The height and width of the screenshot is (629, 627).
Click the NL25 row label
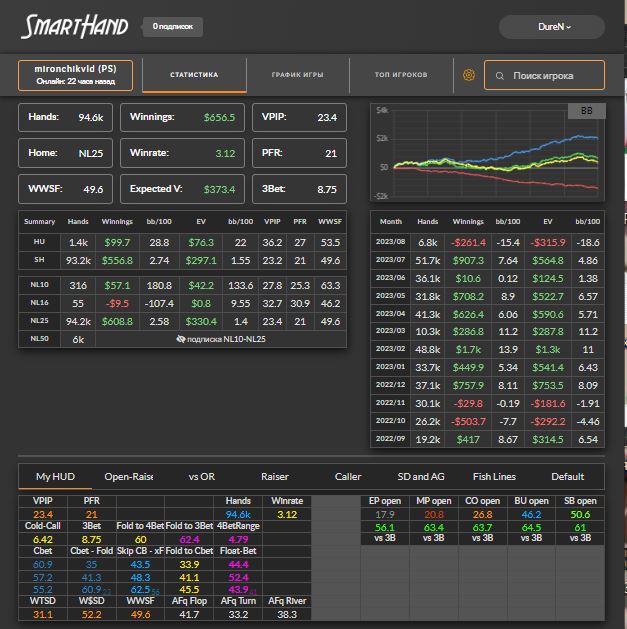click(x=39, y=321)
